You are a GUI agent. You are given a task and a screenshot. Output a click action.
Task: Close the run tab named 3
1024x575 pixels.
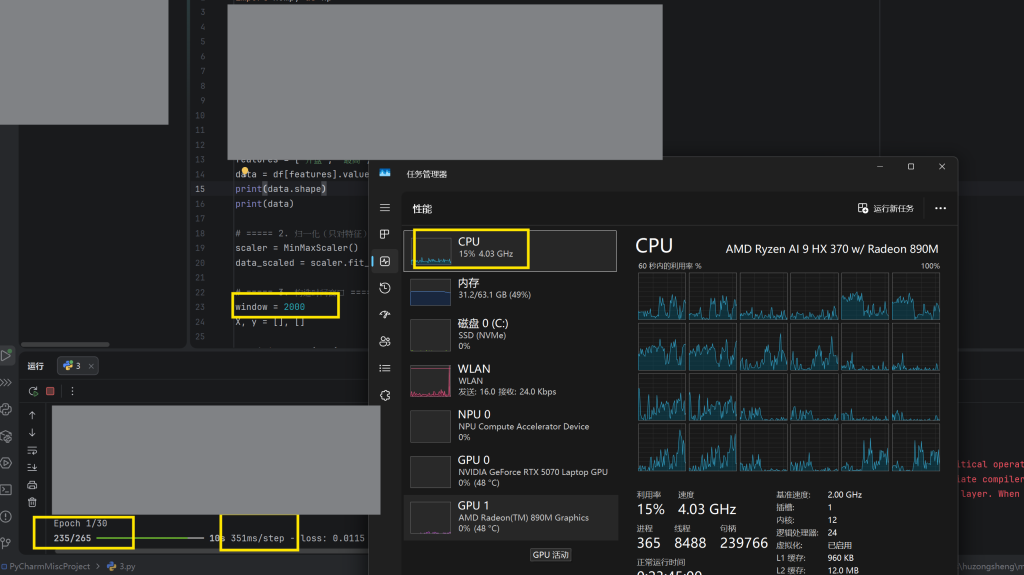[91, 367]
